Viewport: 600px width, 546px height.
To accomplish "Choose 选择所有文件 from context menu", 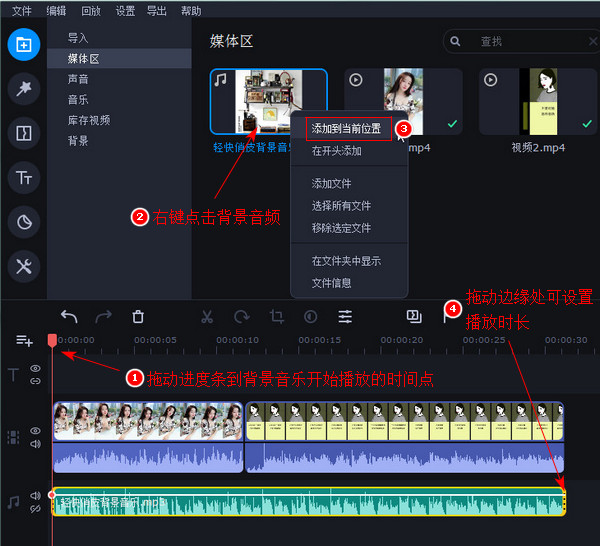I will pyautogui.click(x=341, y=206).
